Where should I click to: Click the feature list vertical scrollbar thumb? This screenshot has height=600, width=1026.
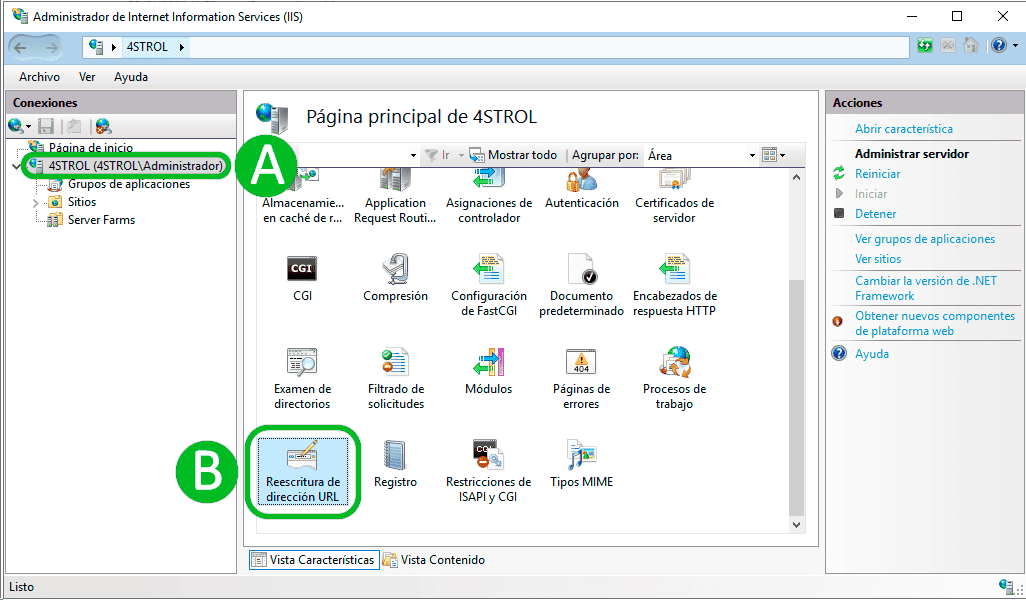click(796, 397)
